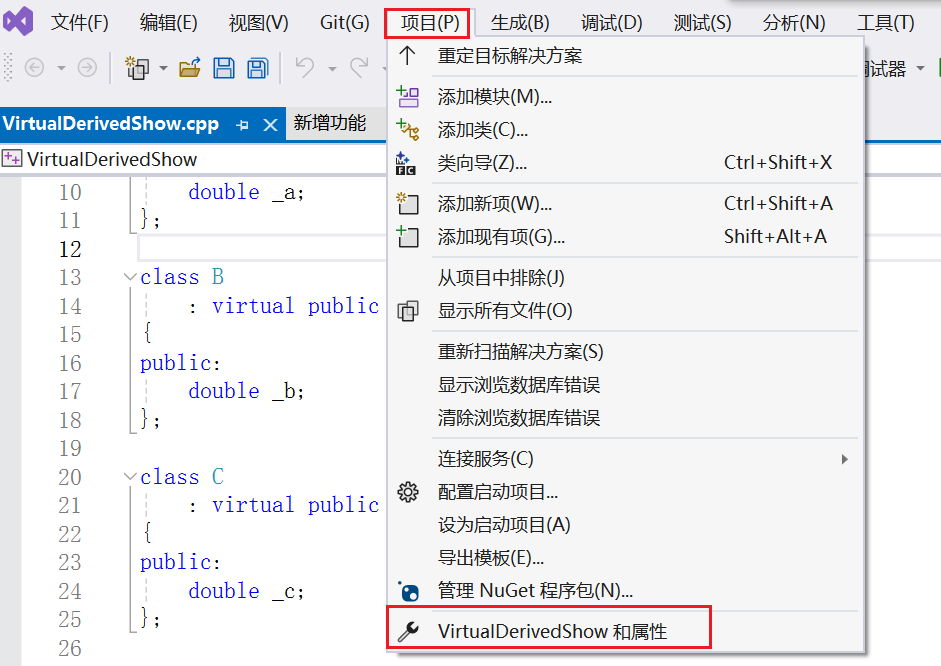
Task: Choose 添加新项(W)... from the menu
Action: 494,204
